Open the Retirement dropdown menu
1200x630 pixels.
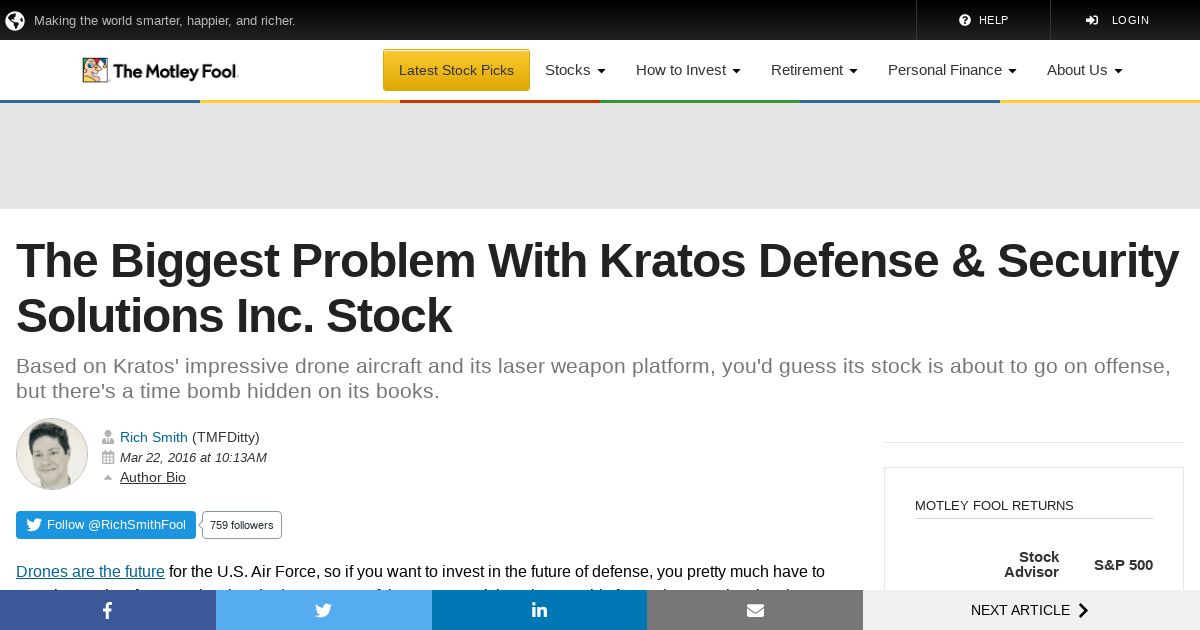click(814, 70)
